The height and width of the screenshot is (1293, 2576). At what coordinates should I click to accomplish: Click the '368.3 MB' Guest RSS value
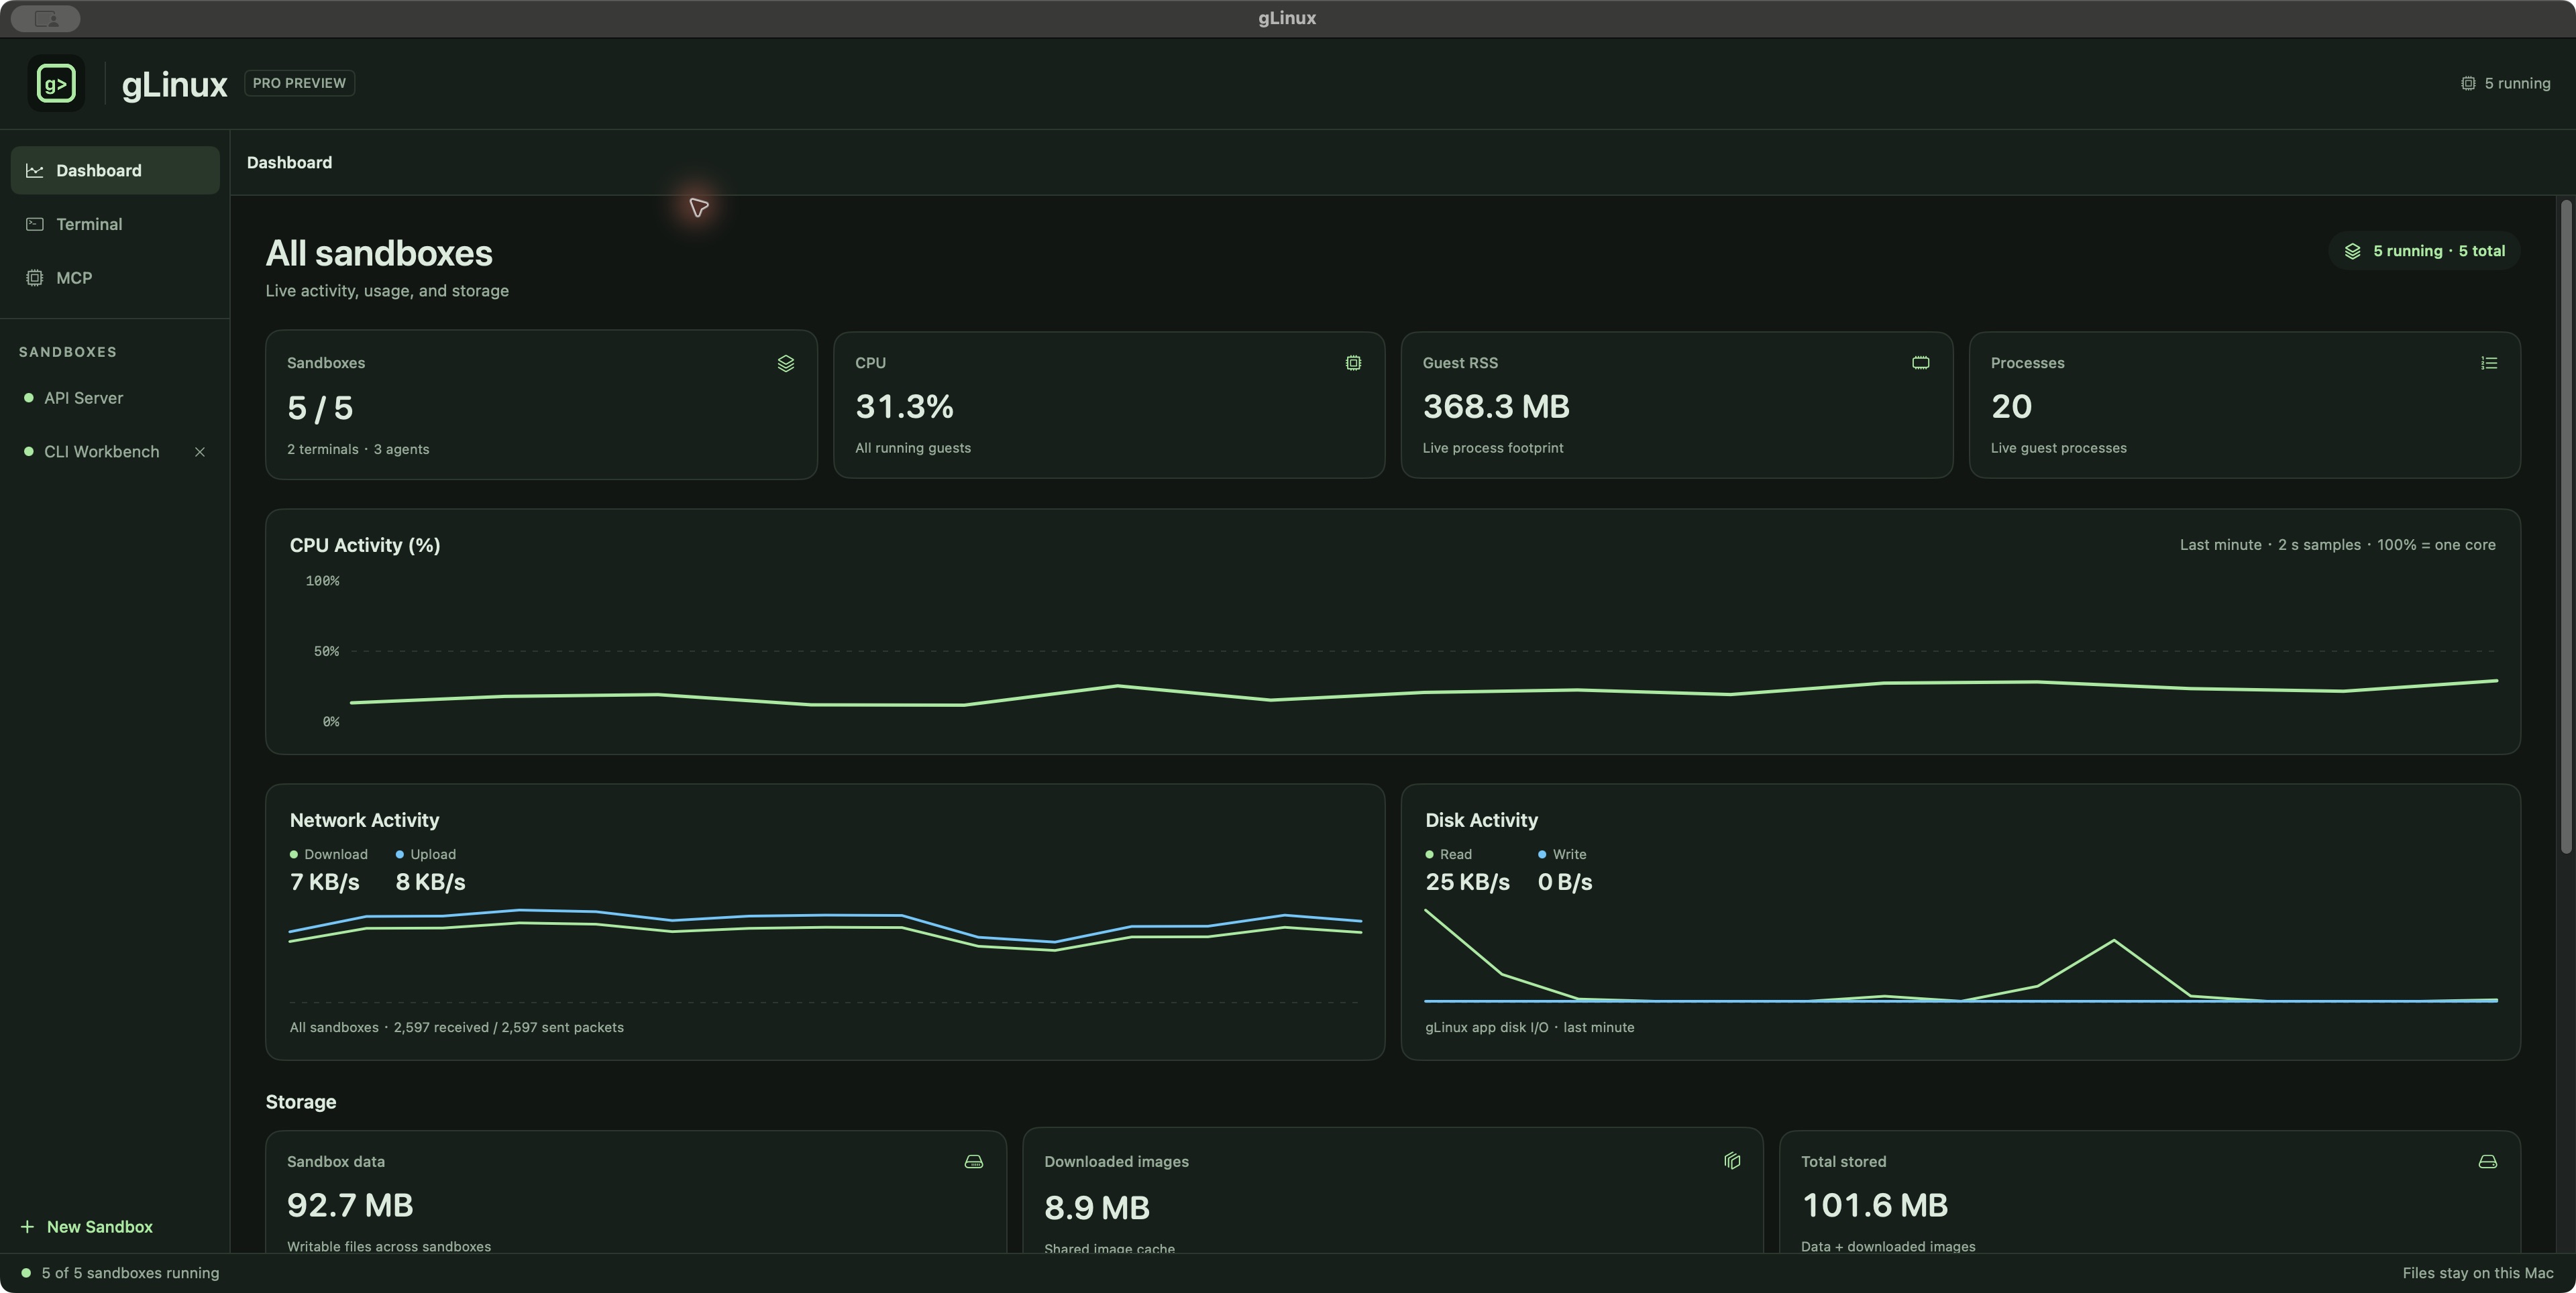pyautogui.click(x=1496, y=407)
